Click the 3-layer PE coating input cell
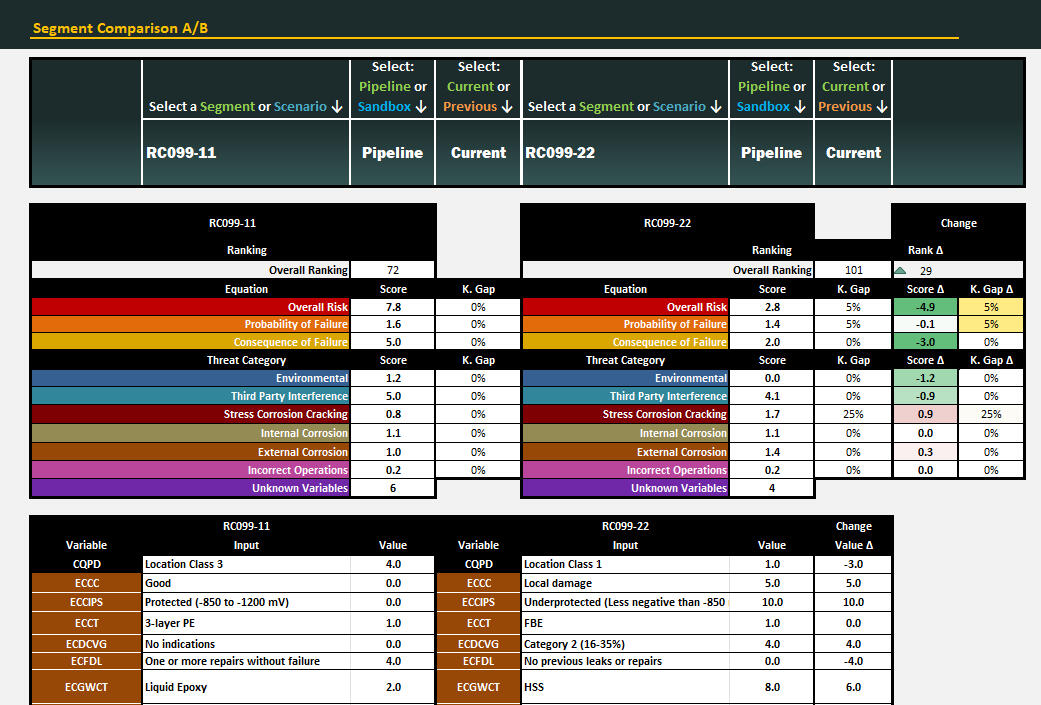Screen dimensions: 1041x705 [245, 623]
